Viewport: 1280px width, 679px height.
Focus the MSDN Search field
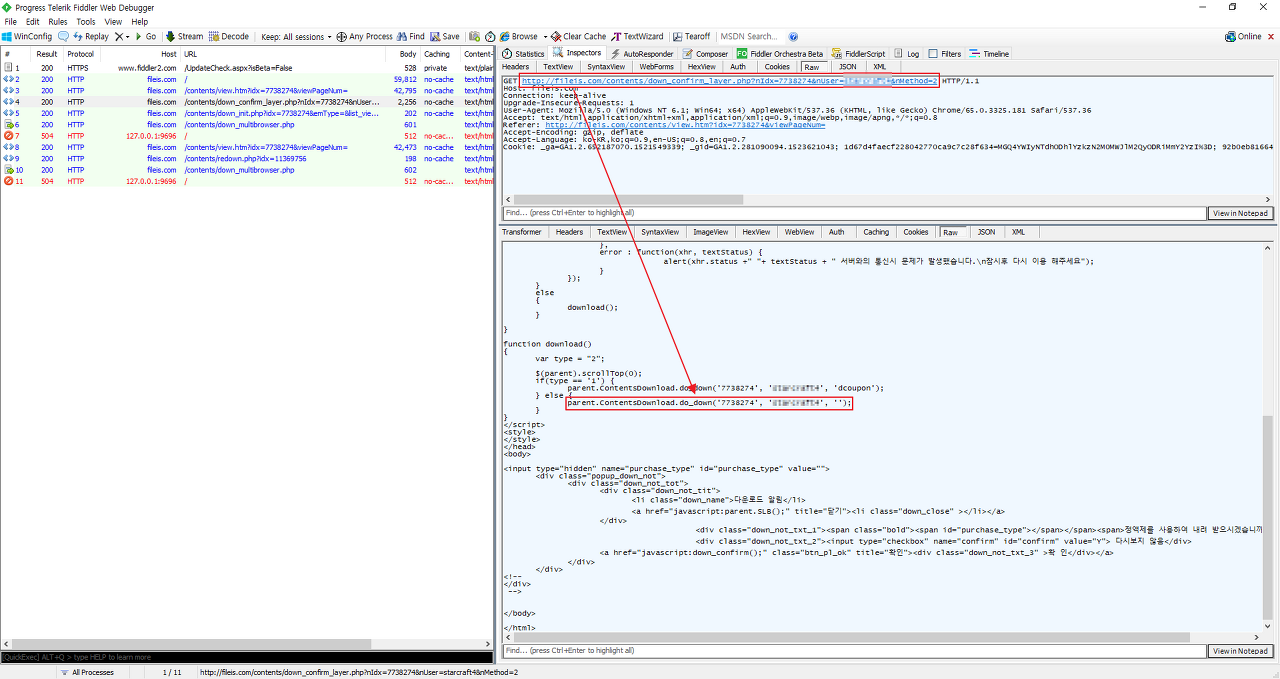pyautogui.click(x=749, y=36)
